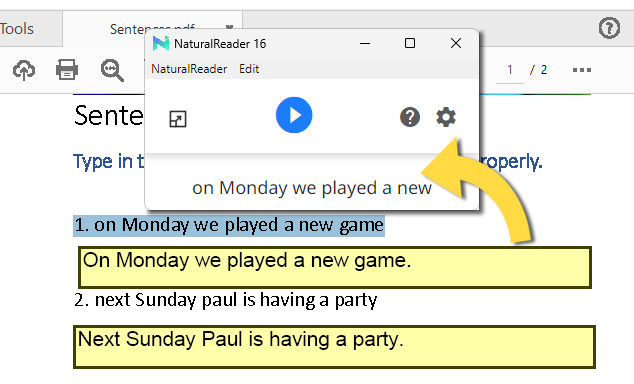
Task: Select the Sentences.pdf document tab
Action: click(152, 29)
